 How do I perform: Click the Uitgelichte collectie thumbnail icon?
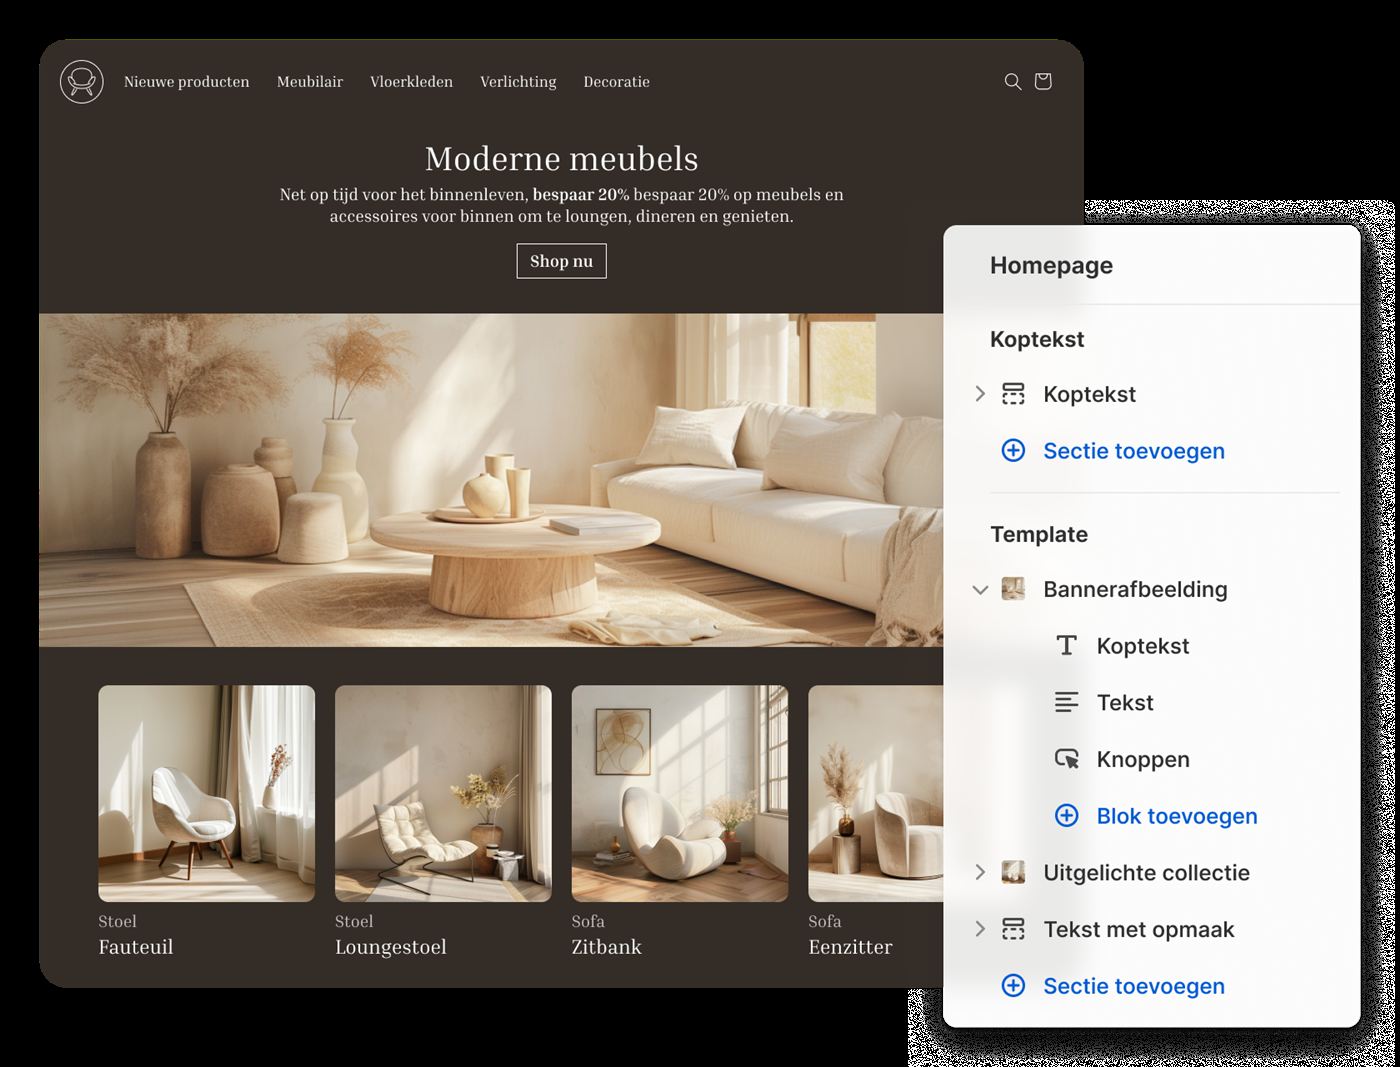tap(1013, 873)
